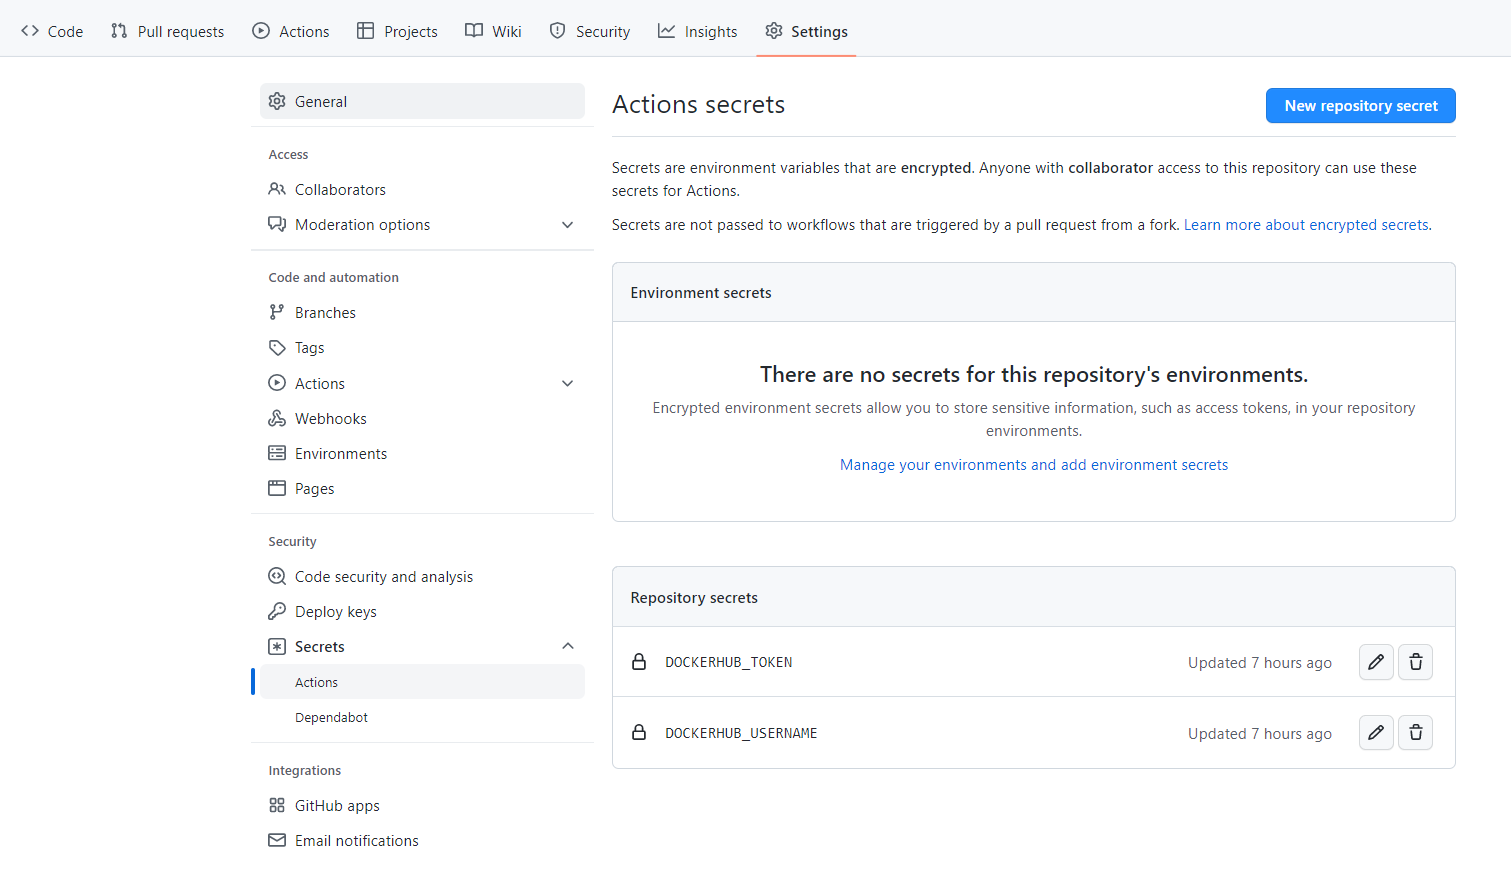Screen dimensions: 1511x870
Task: Select the Settings tab
Action: tap(806, 31)
